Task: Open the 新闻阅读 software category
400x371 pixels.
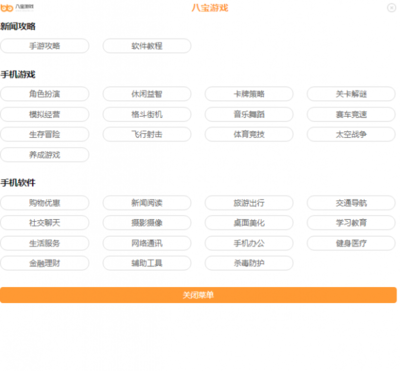Action: tap(147, 203)
